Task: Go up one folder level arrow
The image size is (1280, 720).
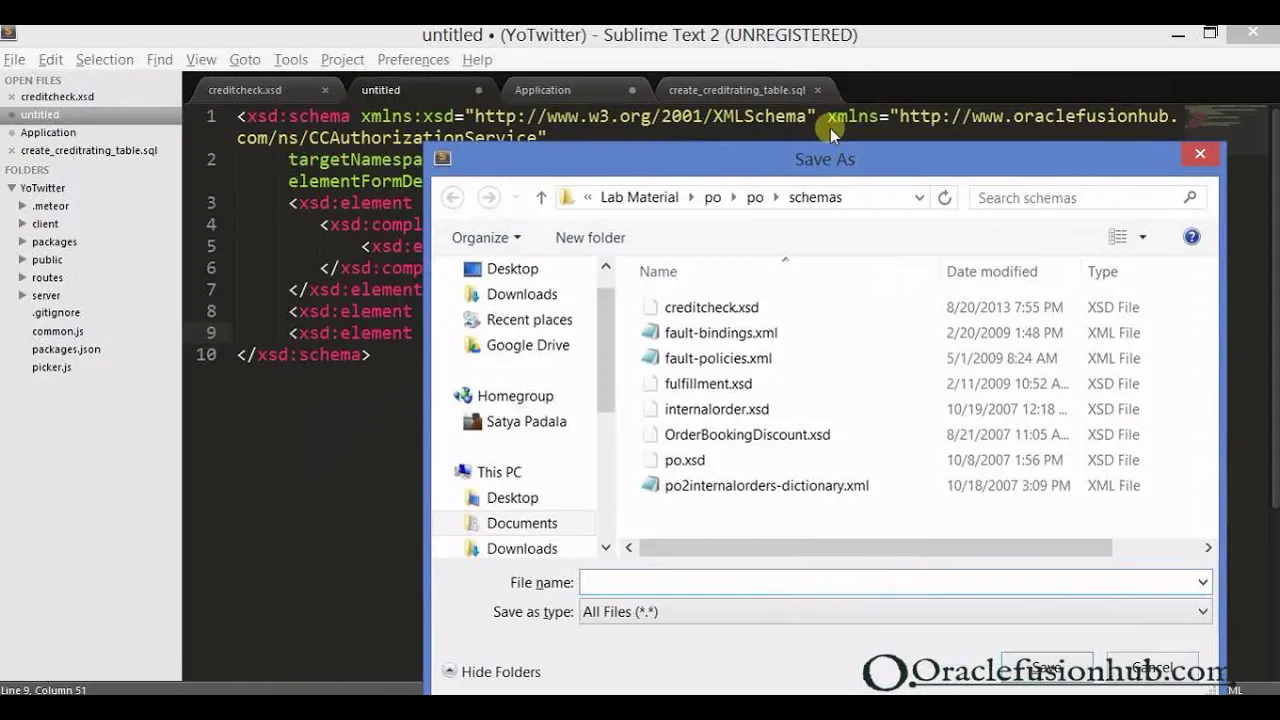Action: pyautogui.click(x=541, y=197)
